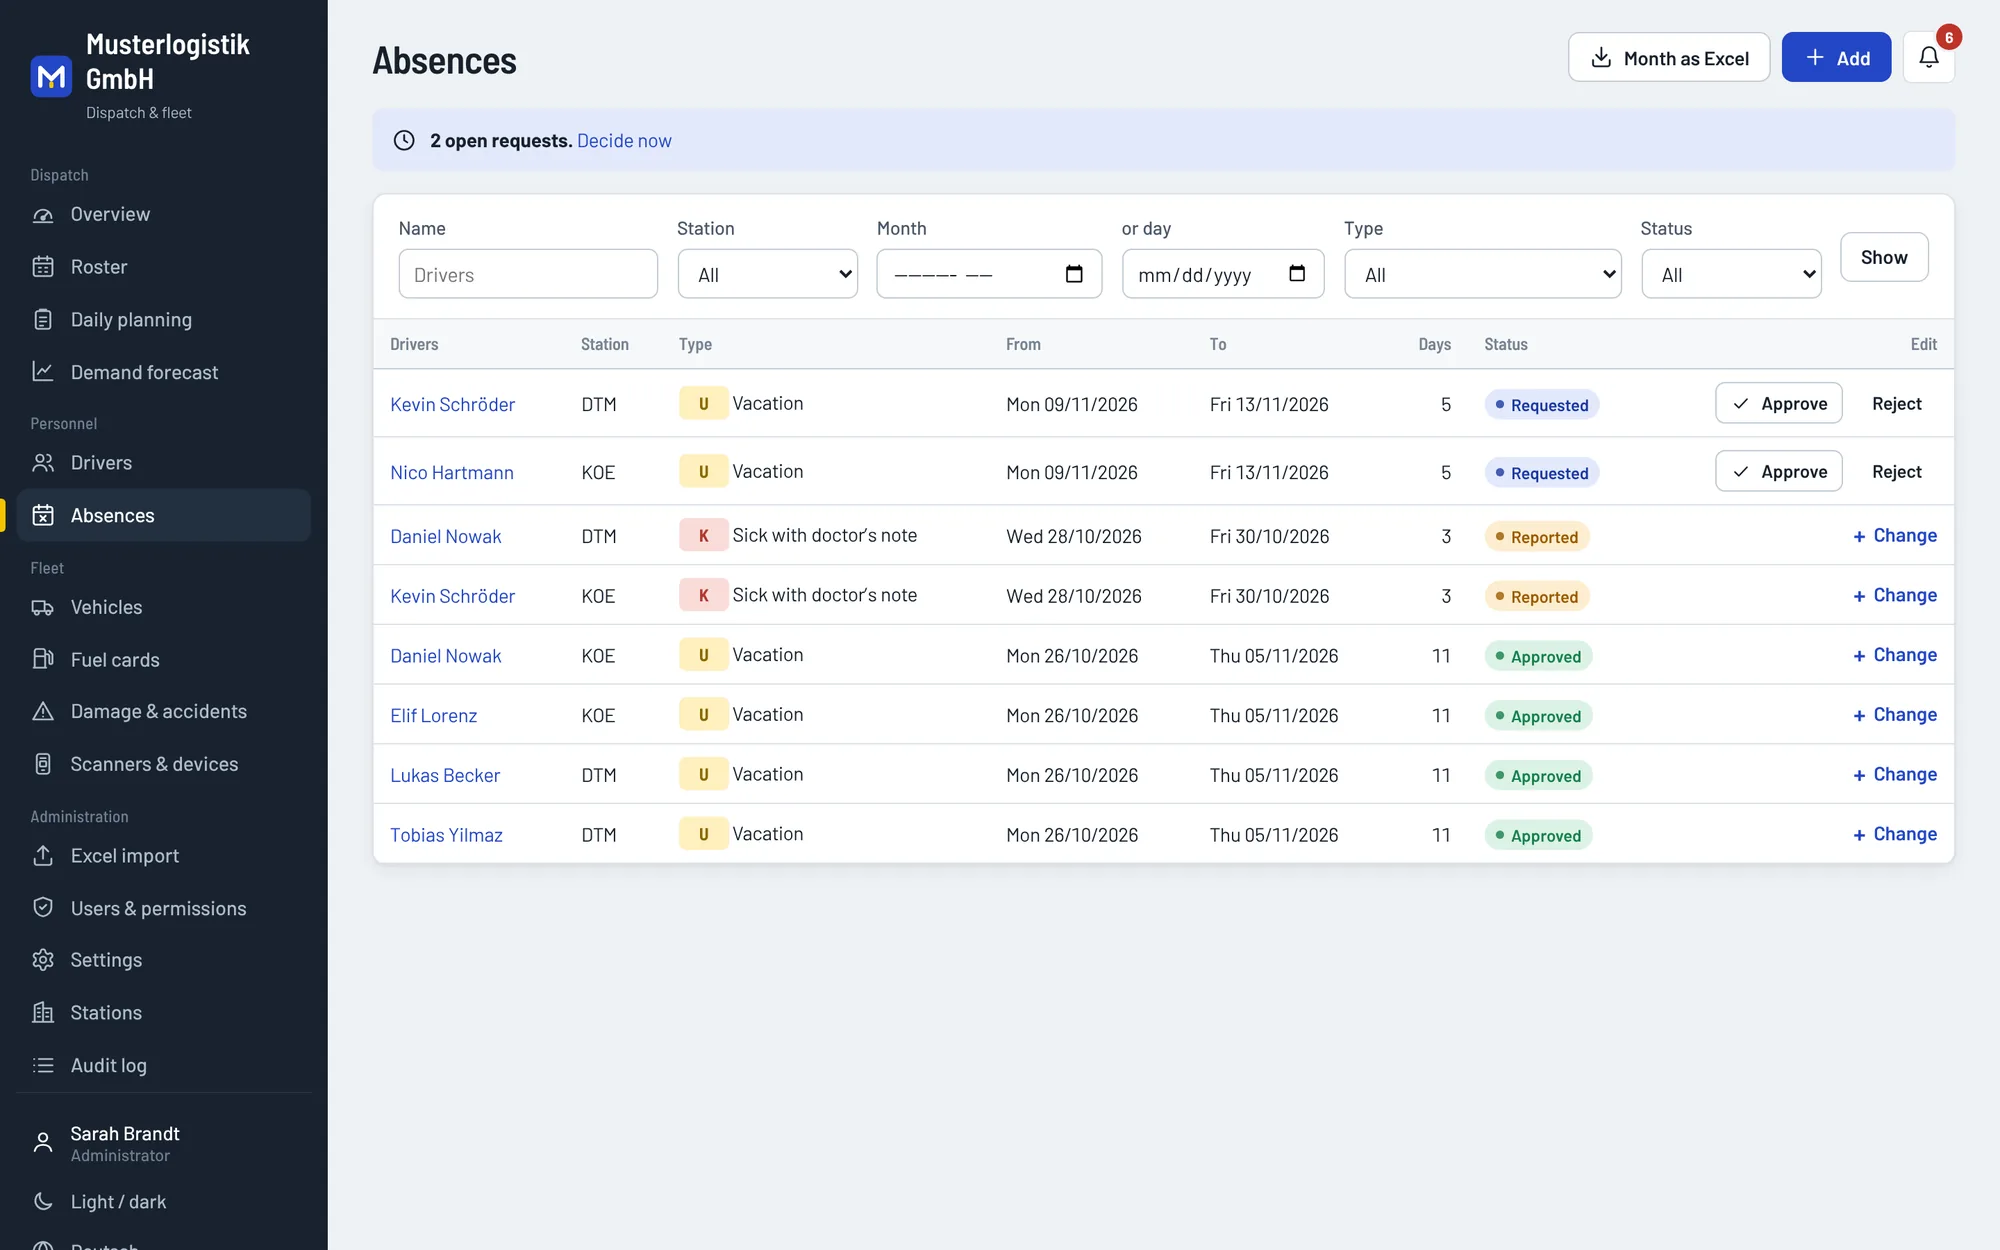Click the Excel import upload icon
Image resolution: width=2000 pixels, height=1250 pixels.
click(43, 856)
